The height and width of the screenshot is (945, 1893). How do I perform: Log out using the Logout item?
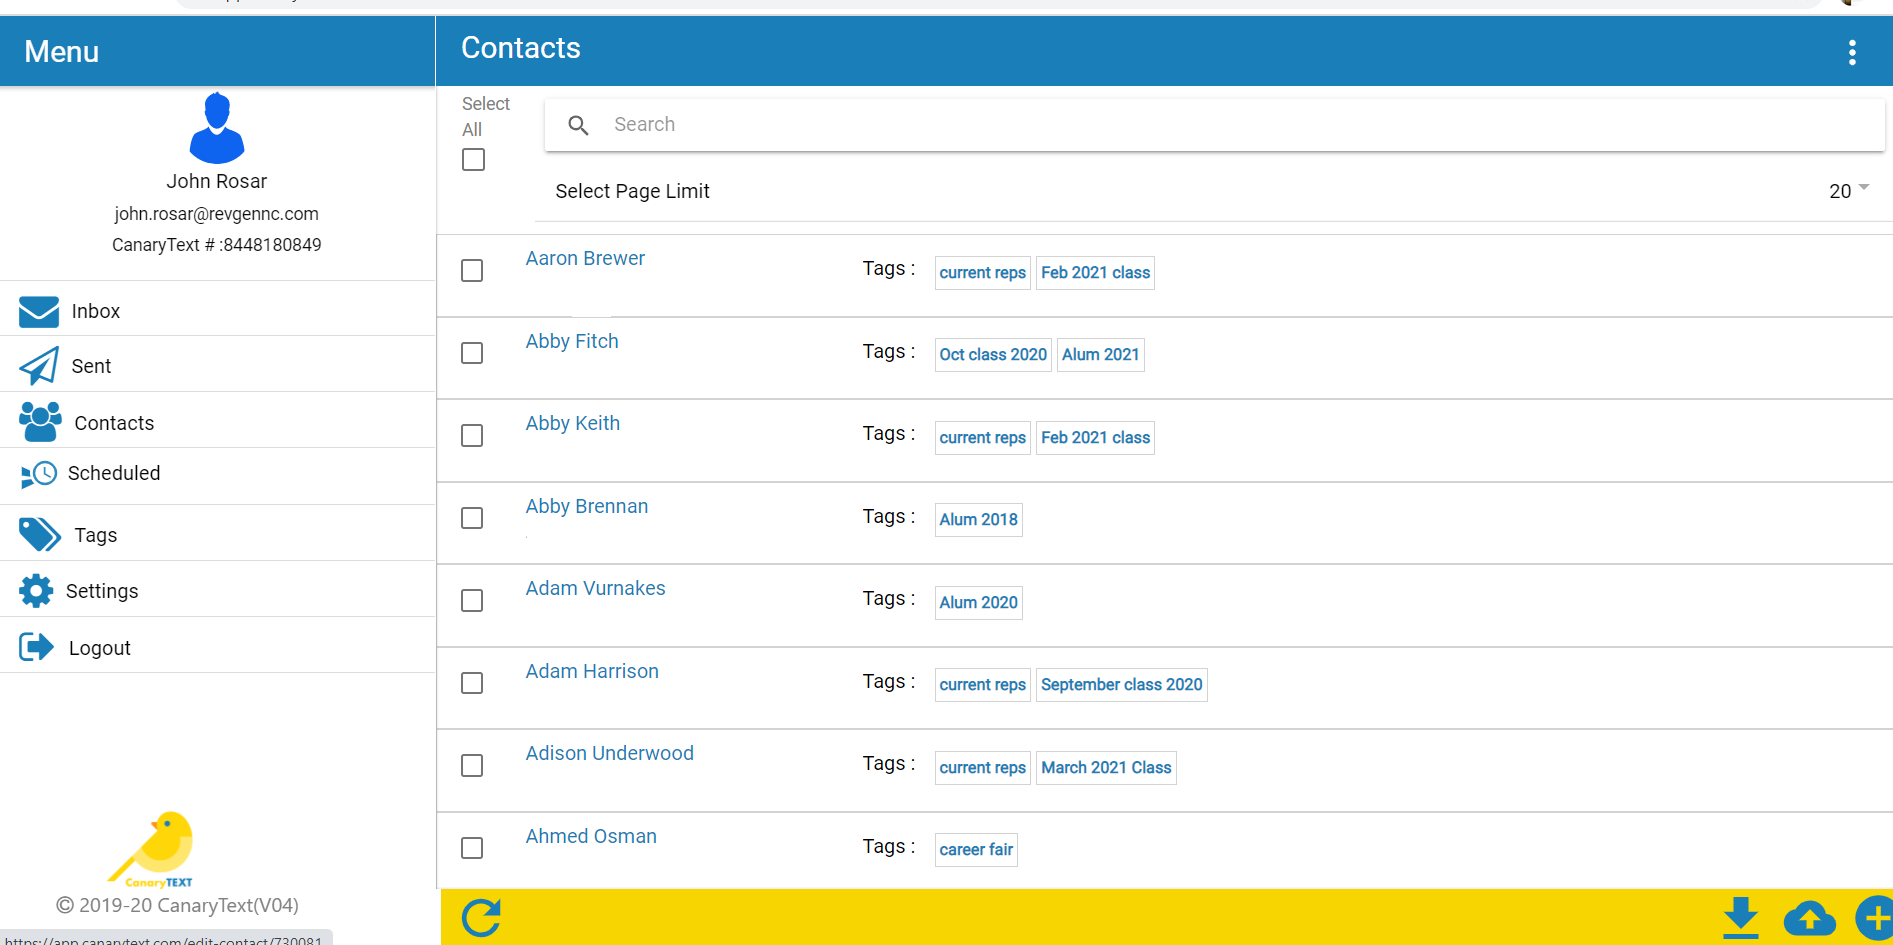click(x=99, y=648)
